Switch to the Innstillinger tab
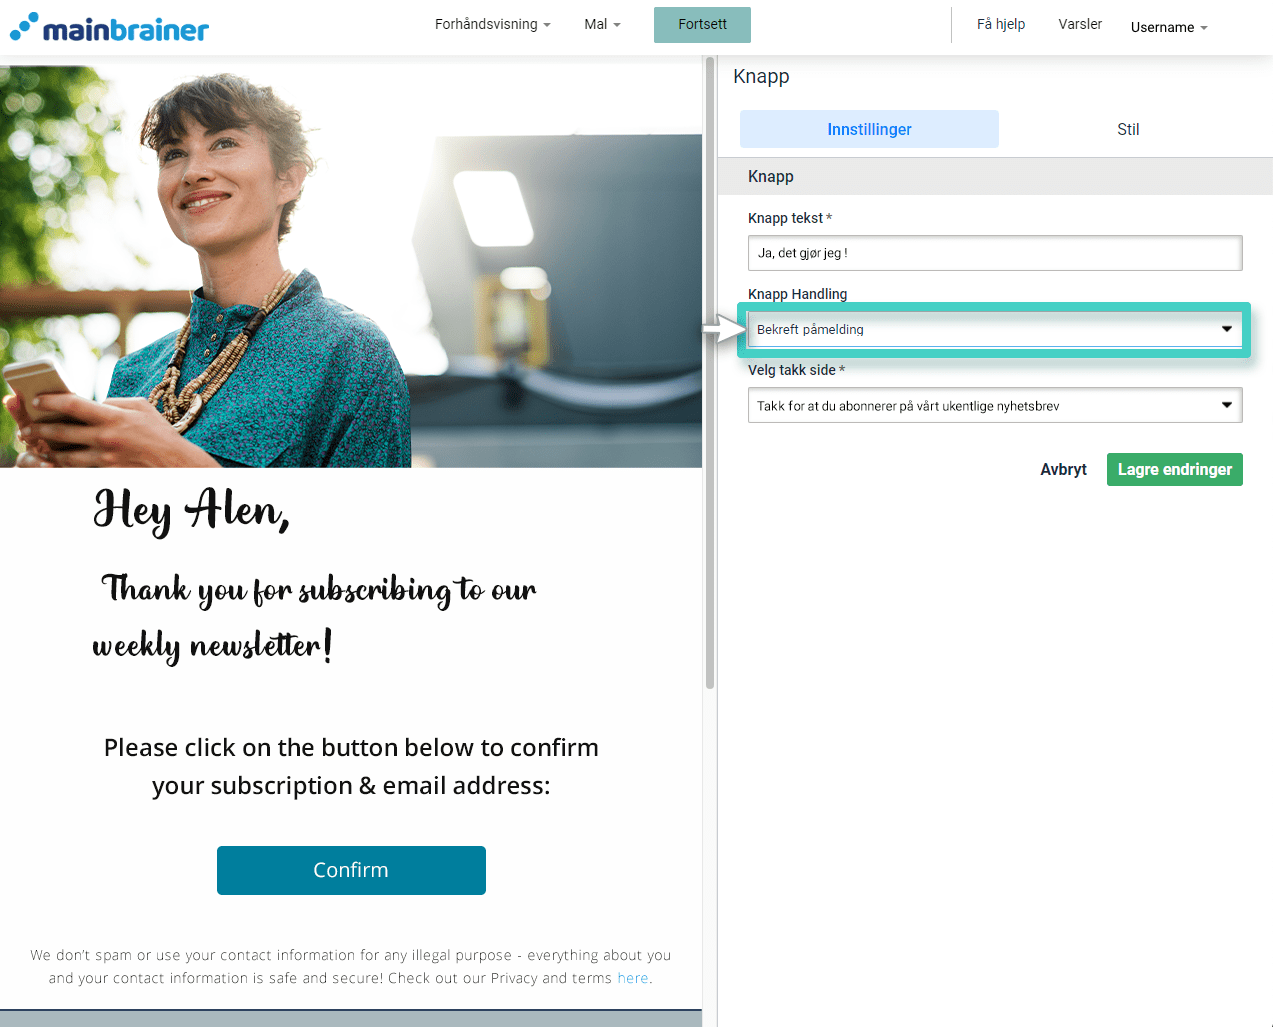 click(x=869, y=129)
